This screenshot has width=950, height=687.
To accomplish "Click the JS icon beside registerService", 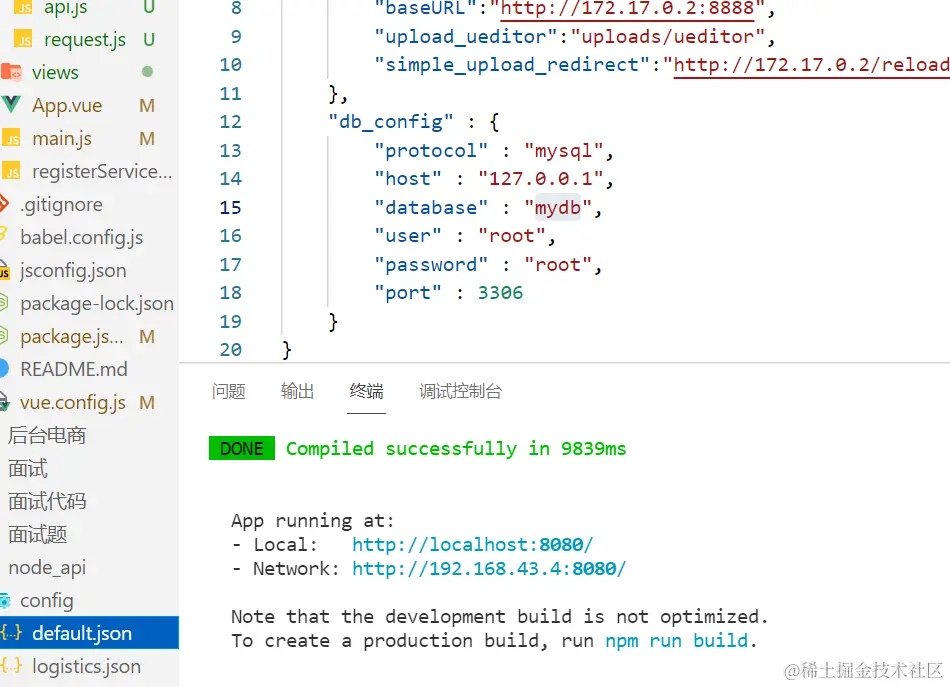I will pyautogui.click(x=12, y=171).
